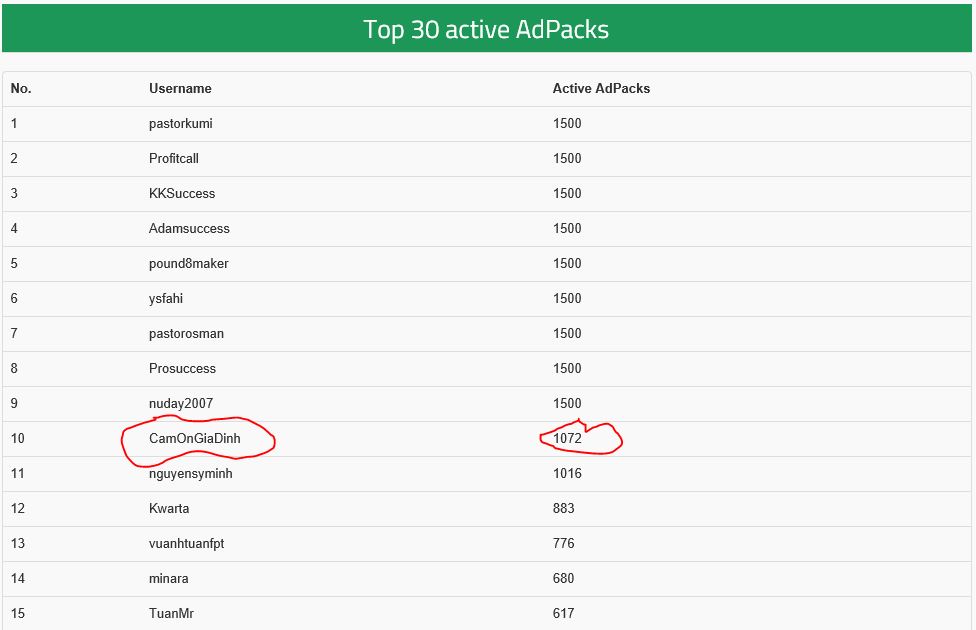This screenshot has height=630, width=976.
Task: Click the nguyensyminh username
Action: pos(191,474)
